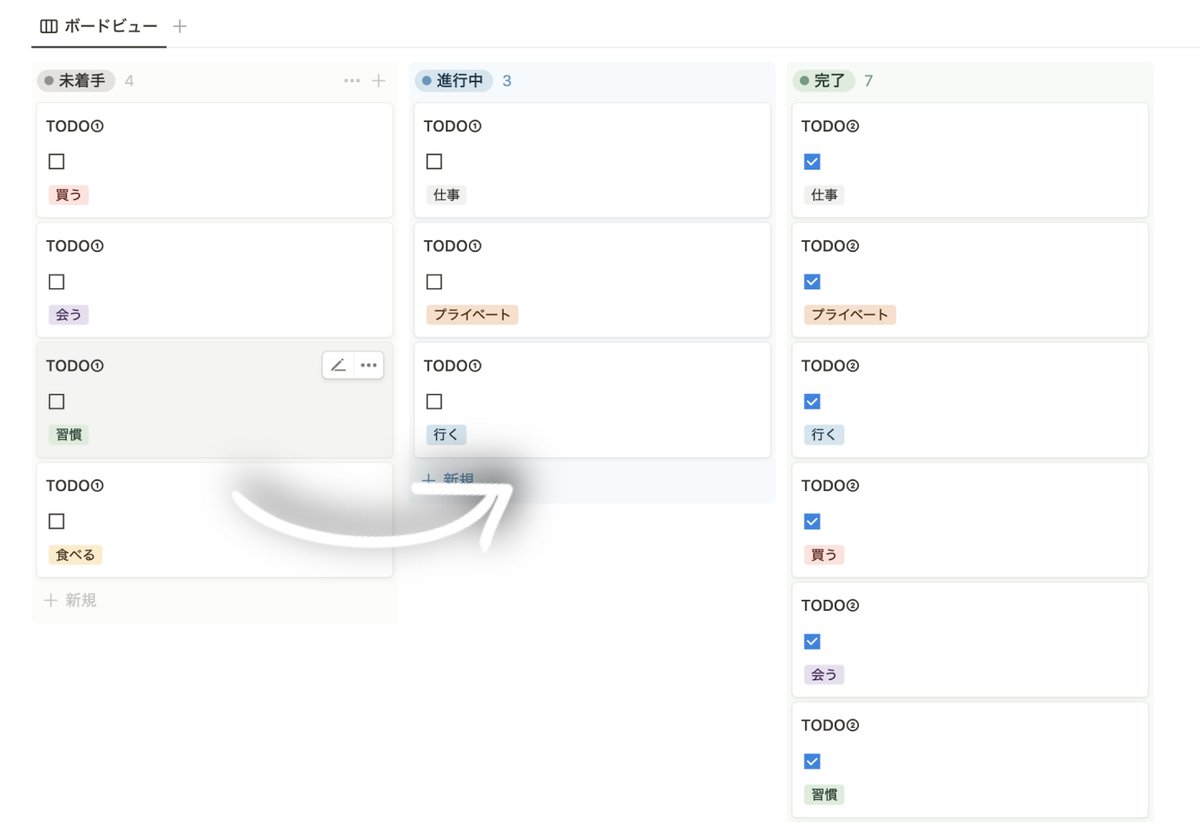Click the blue 行く tag in 進行中 column

[446, 435]
